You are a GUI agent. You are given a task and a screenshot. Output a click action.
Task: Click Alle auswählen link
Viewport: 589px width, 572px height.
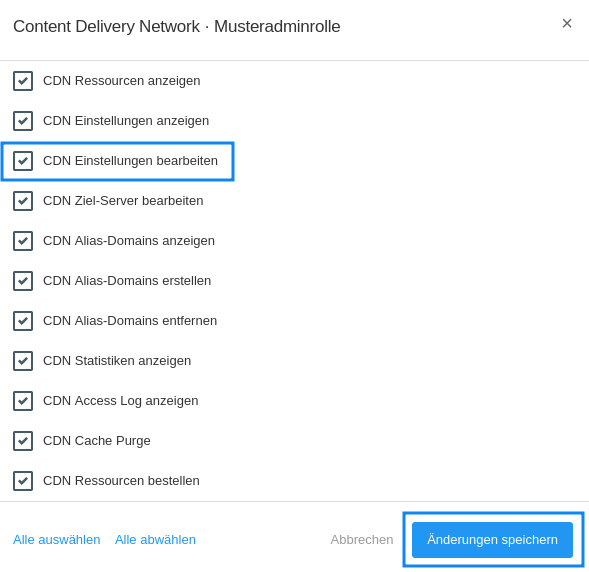click(x=57, y=540)
